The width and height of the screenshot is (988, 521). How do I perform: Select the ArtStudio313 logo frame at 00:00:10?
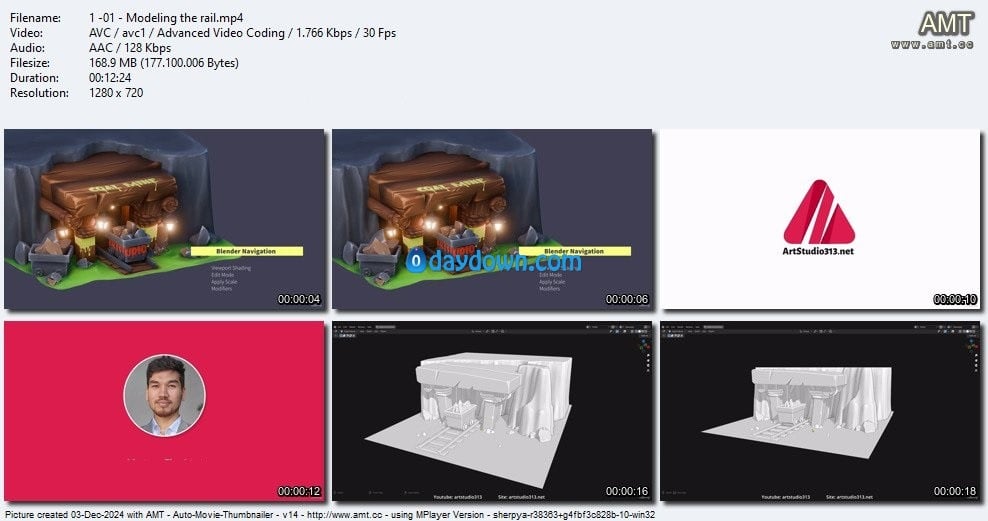(x=820, y=219)
